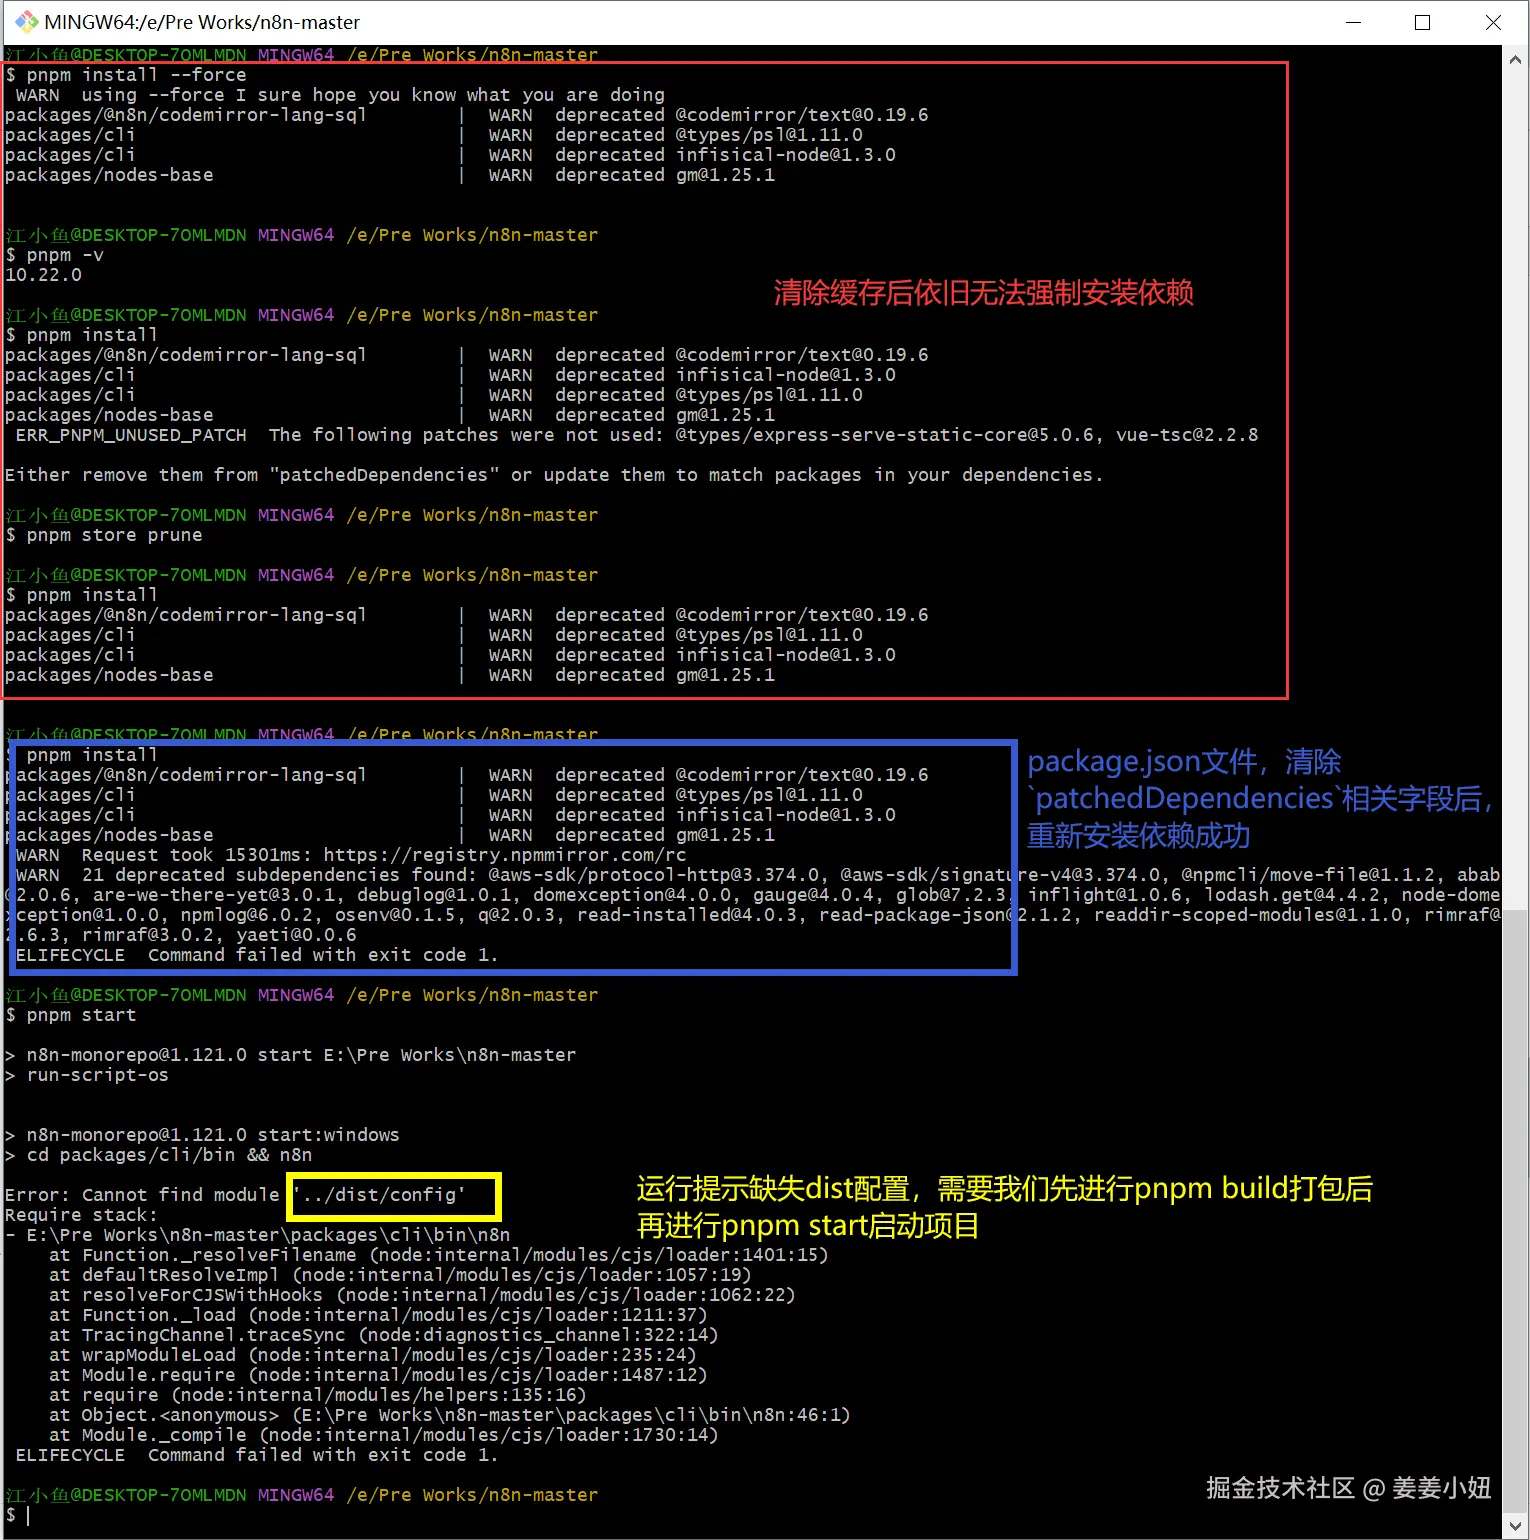Click the Git Bash icon in title bar

pyautogui.click(x=25, y=22)
